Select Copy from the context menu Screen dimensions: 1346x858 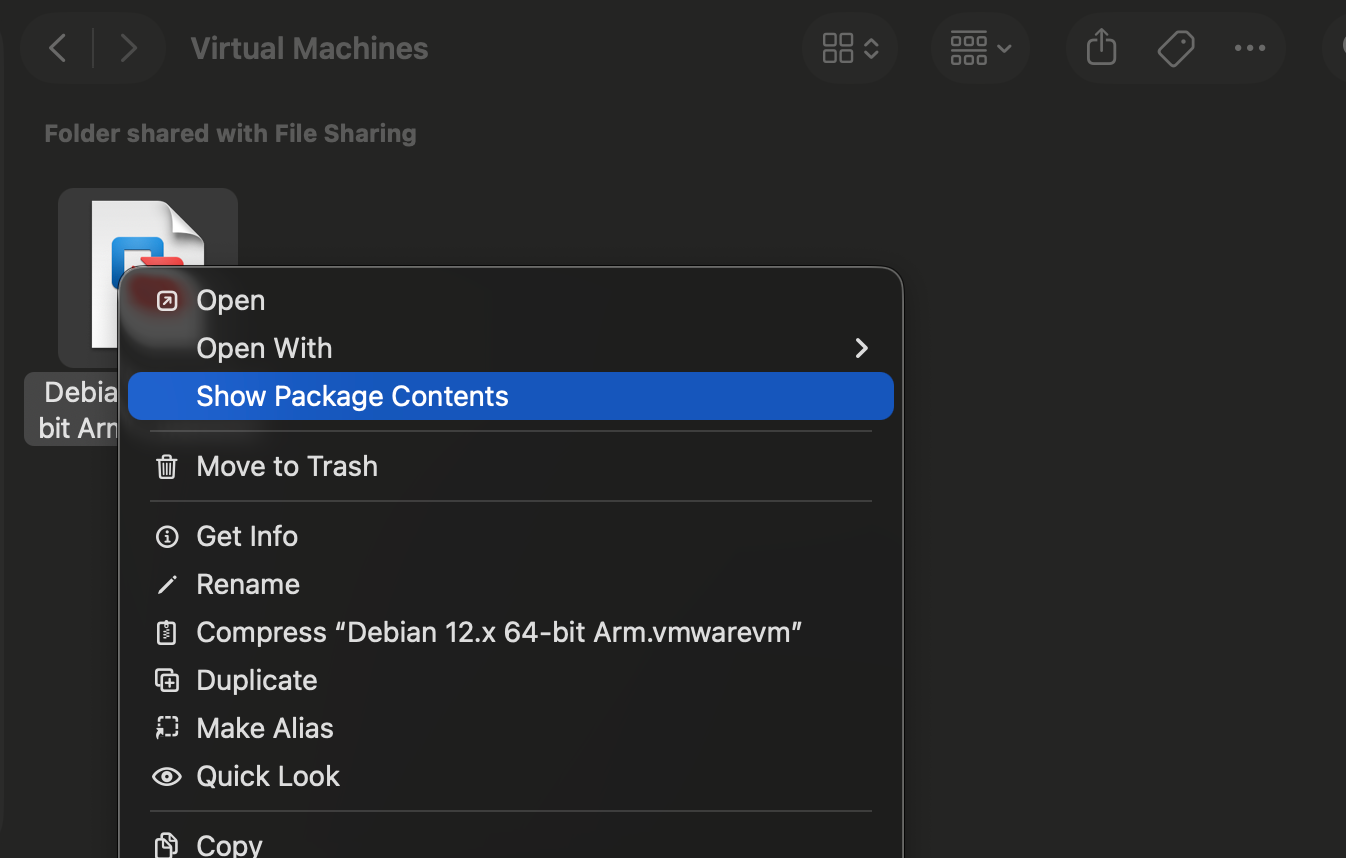(229, 844)
